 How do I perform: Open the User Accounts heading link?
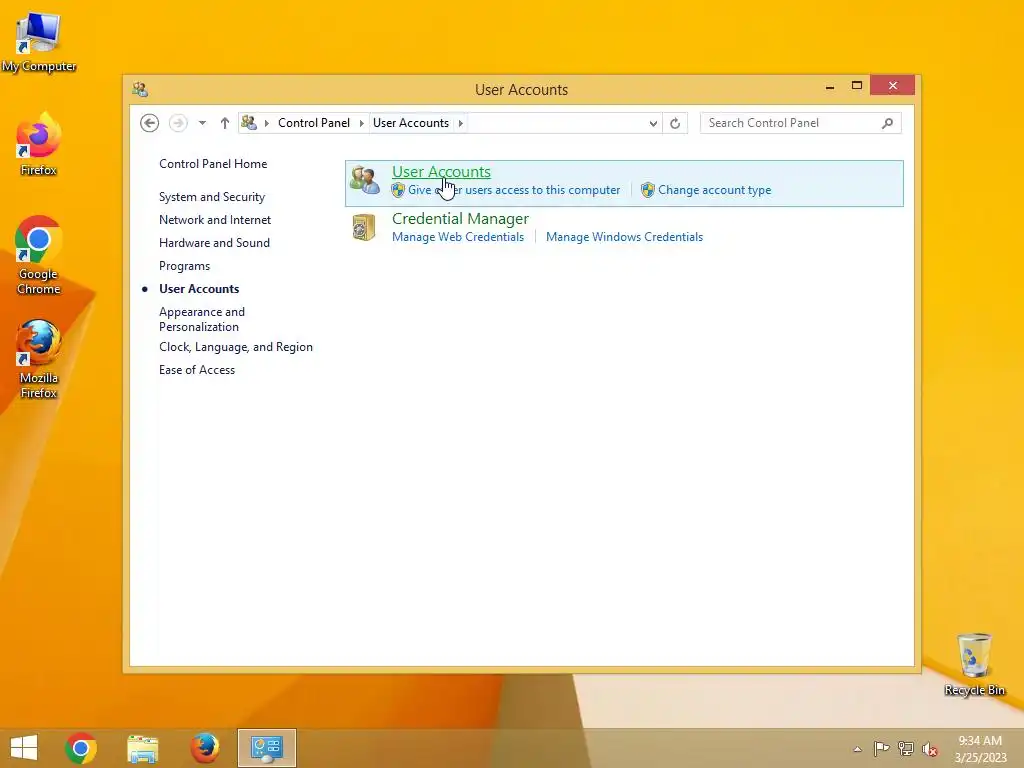pyautogui.click(x=441, y=172)
